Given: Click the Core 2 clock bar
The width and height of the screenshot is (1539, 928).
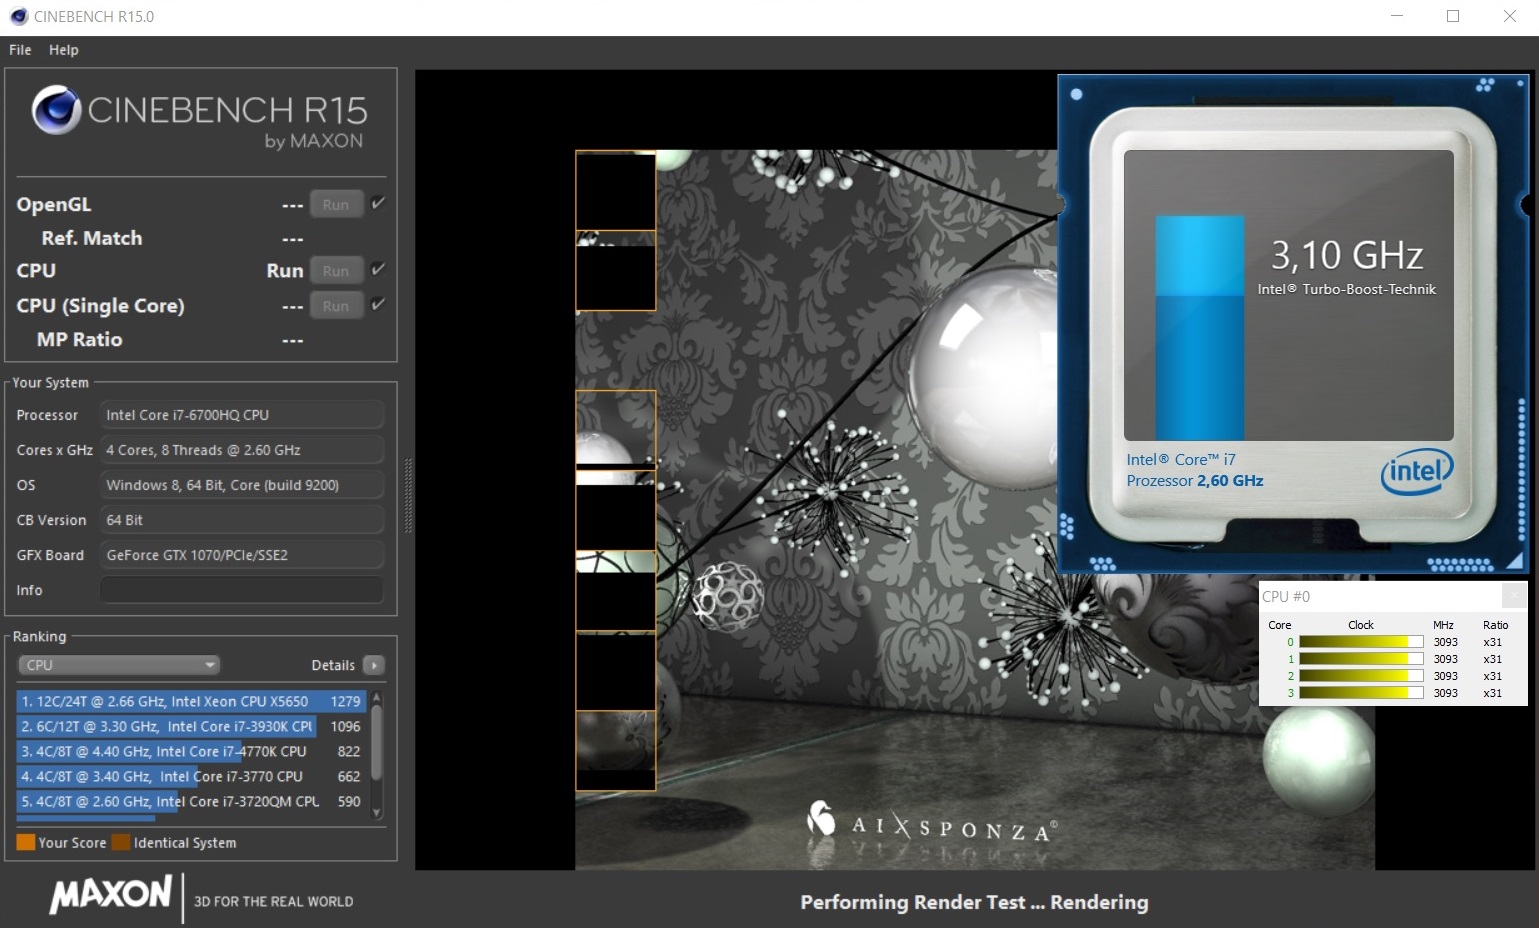Looking at the screenshot, I should (x=1361, y=676).
